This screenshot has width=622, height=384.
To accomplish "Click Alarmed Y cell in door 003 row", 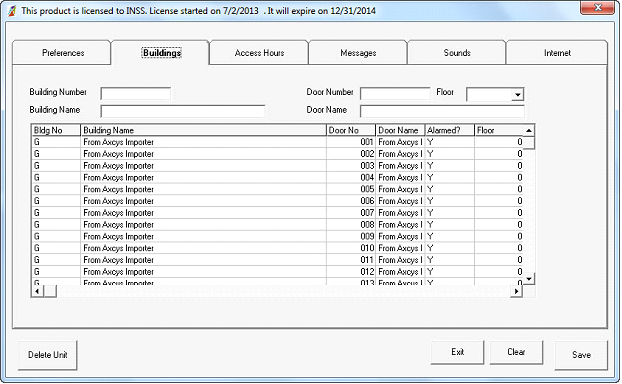I will [x=450, y=166].
